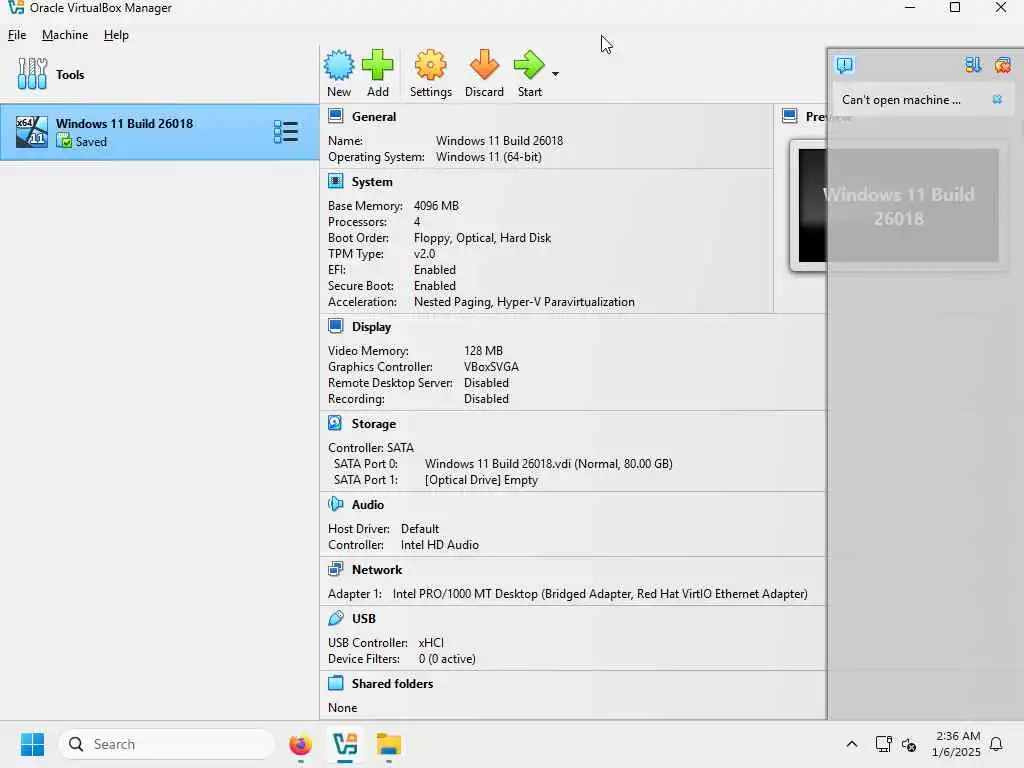Expand the Can't open machine notification
Viewport: 1024px width, 768px height.
pos(901,99)
